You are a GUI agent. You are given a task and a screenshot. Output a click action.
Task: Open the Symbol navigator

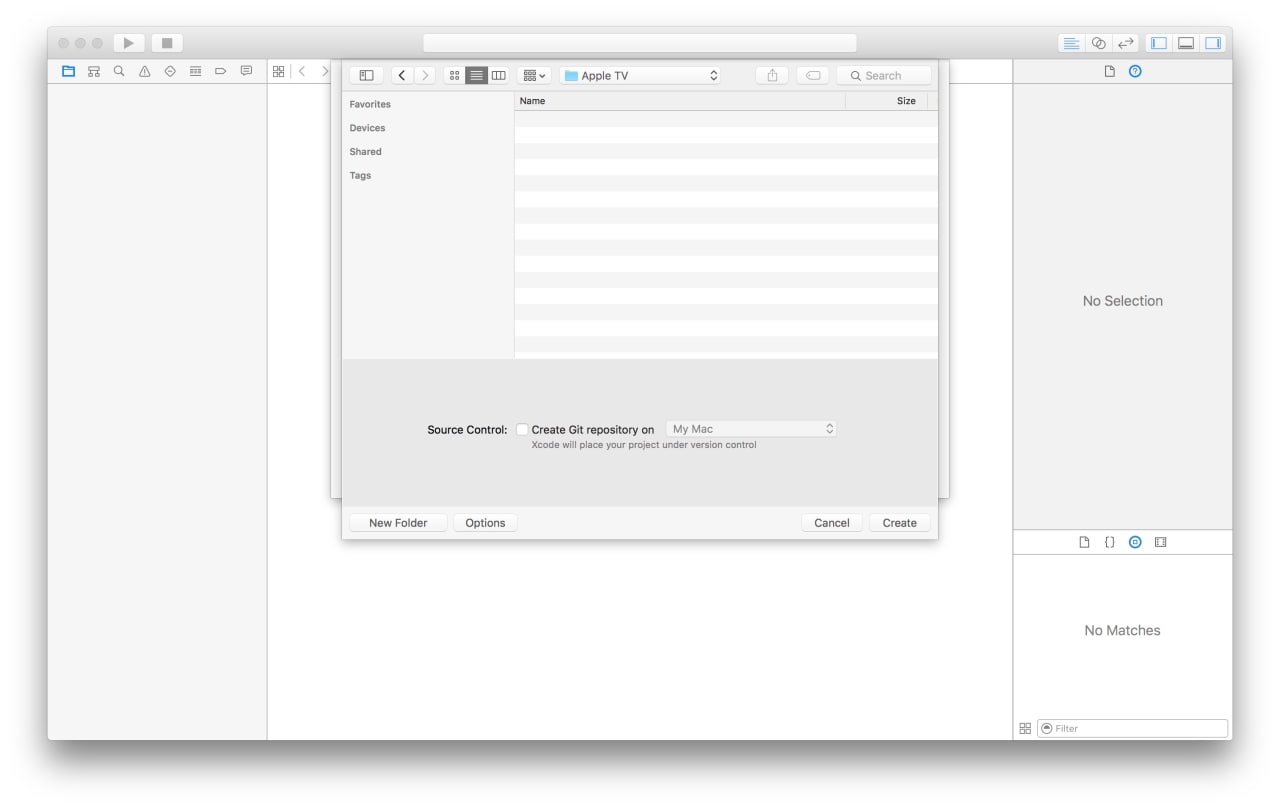(94, 71)
